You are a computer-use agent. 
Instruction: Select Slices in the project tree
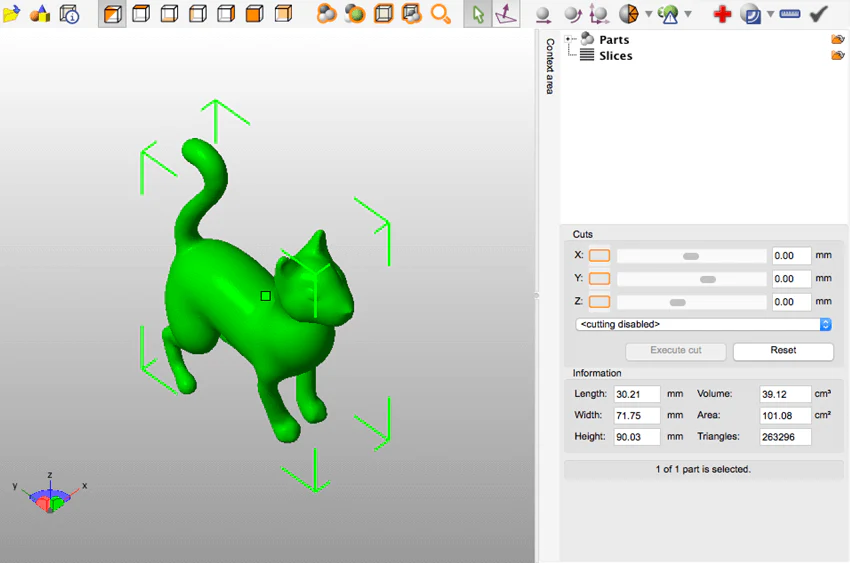point(616,56)
